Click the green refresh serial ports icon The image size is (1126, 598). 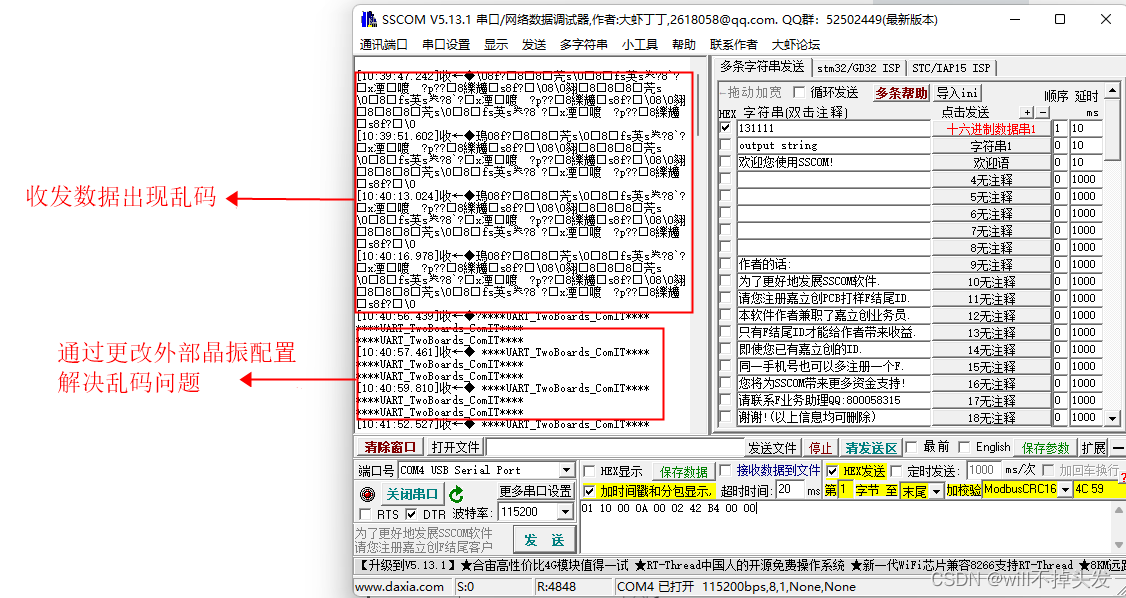(456, 494)
